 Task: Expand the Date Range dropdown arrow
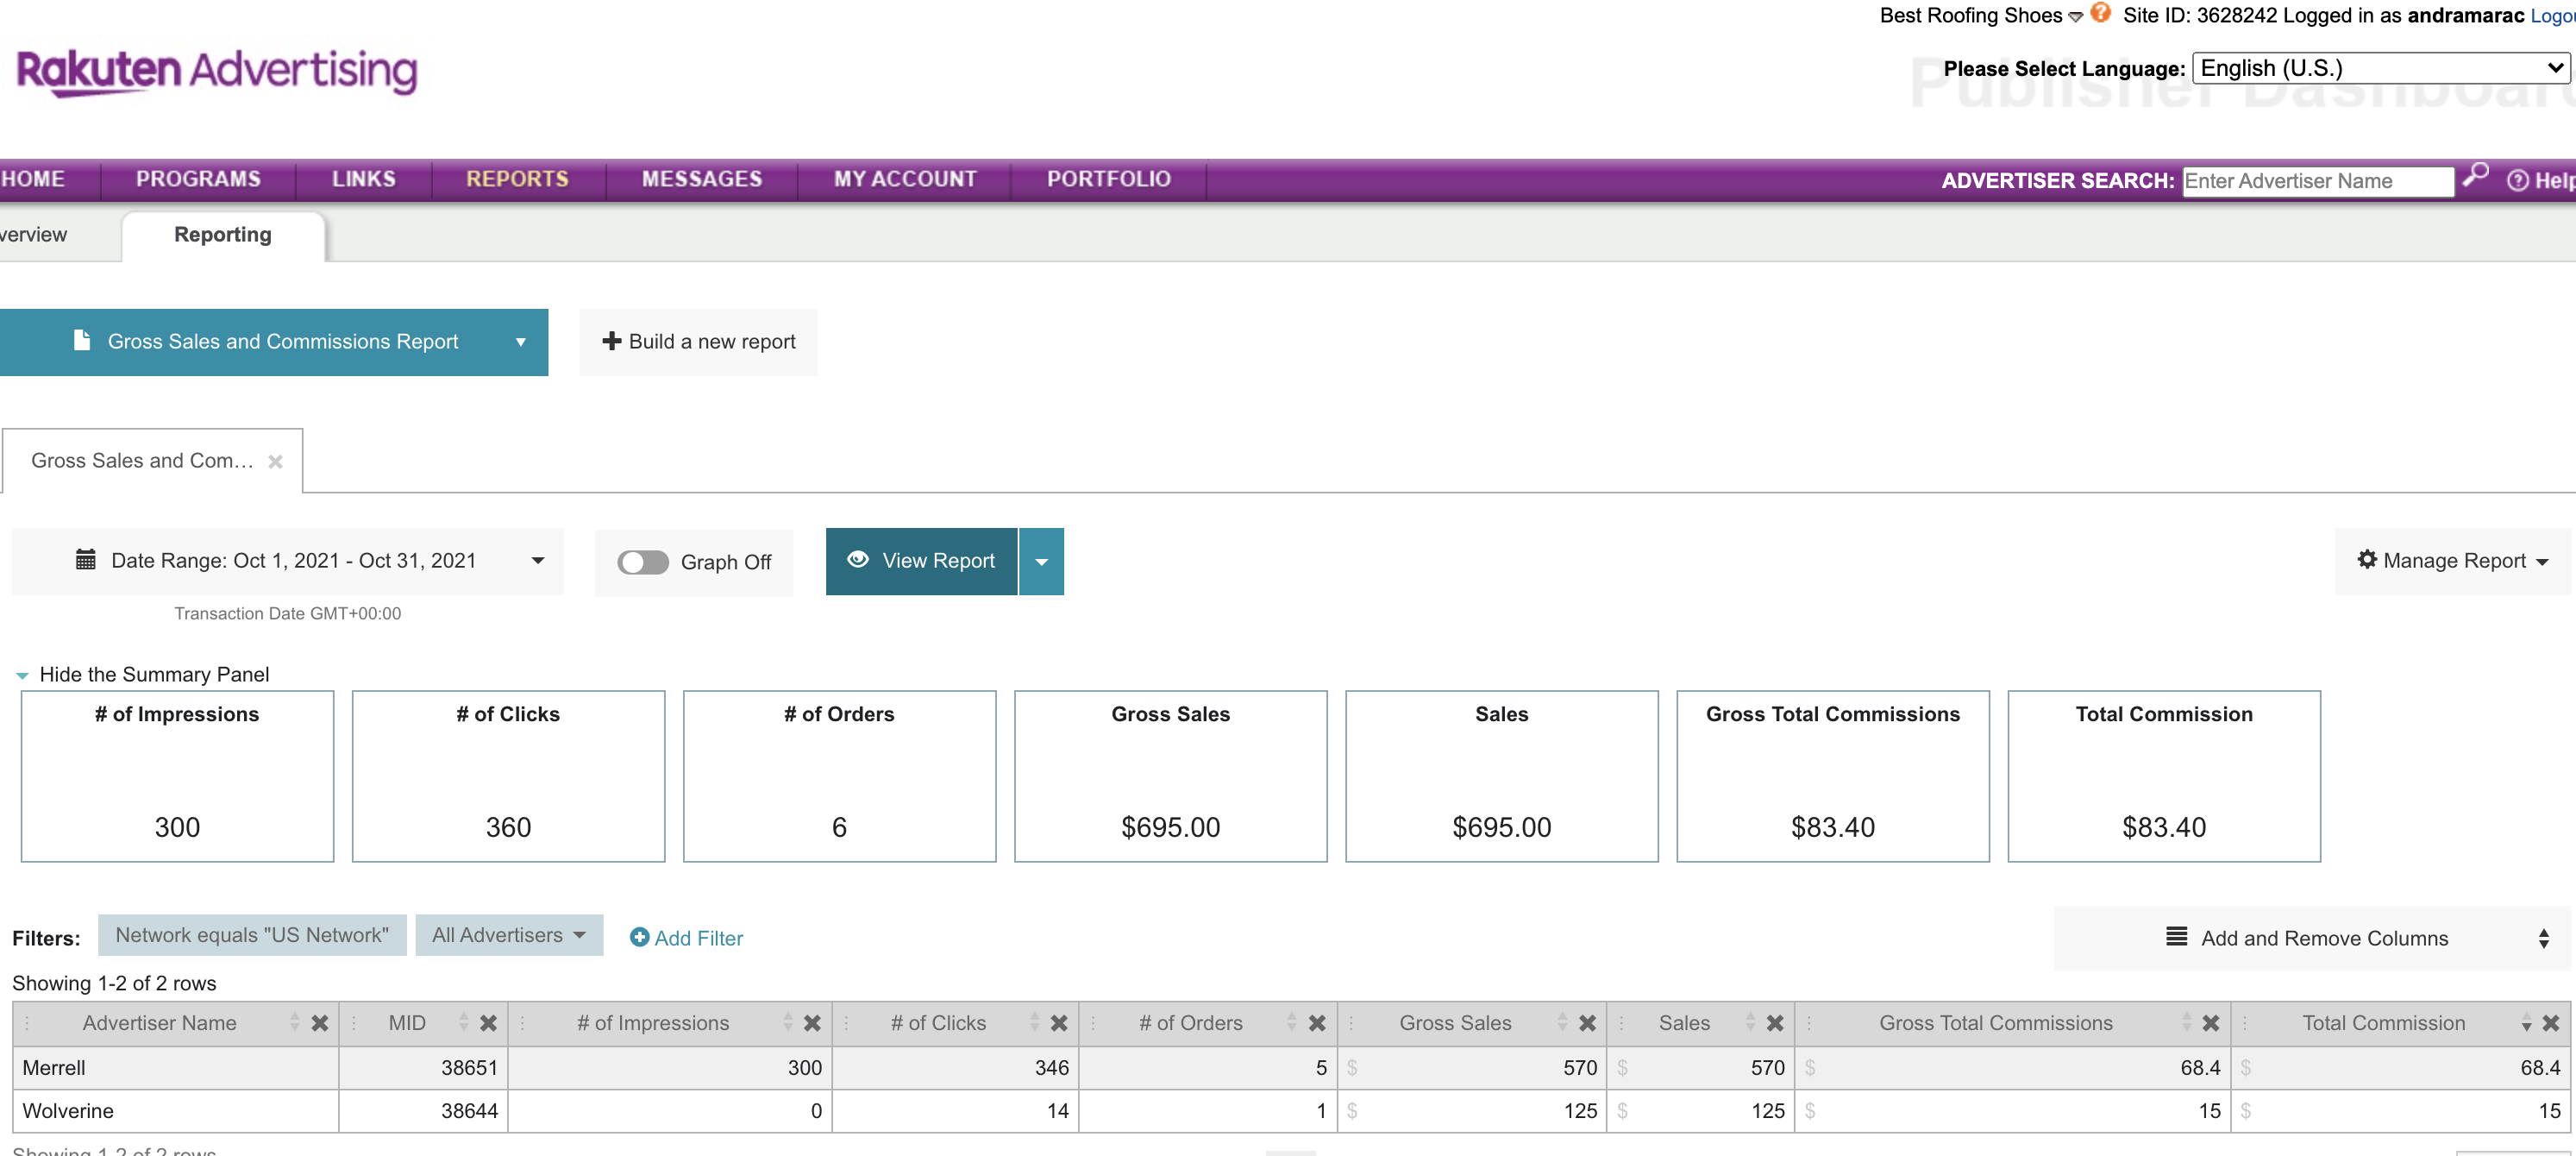(x=538, y=561)
